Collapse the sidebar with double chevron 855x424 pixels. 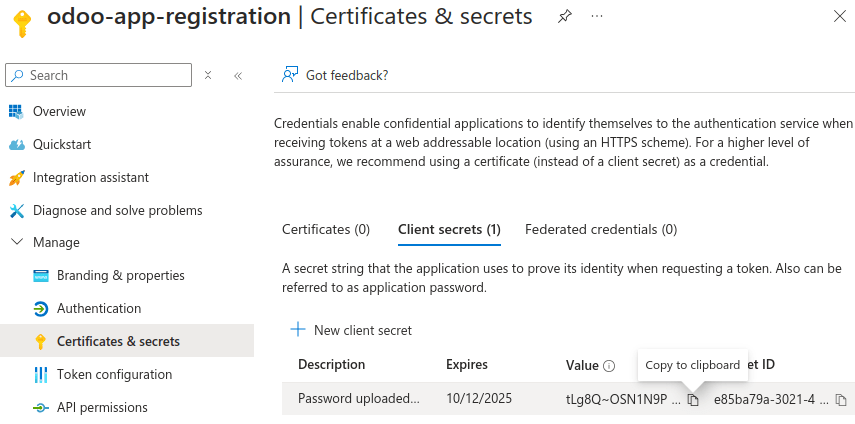(x=238, y=75)
